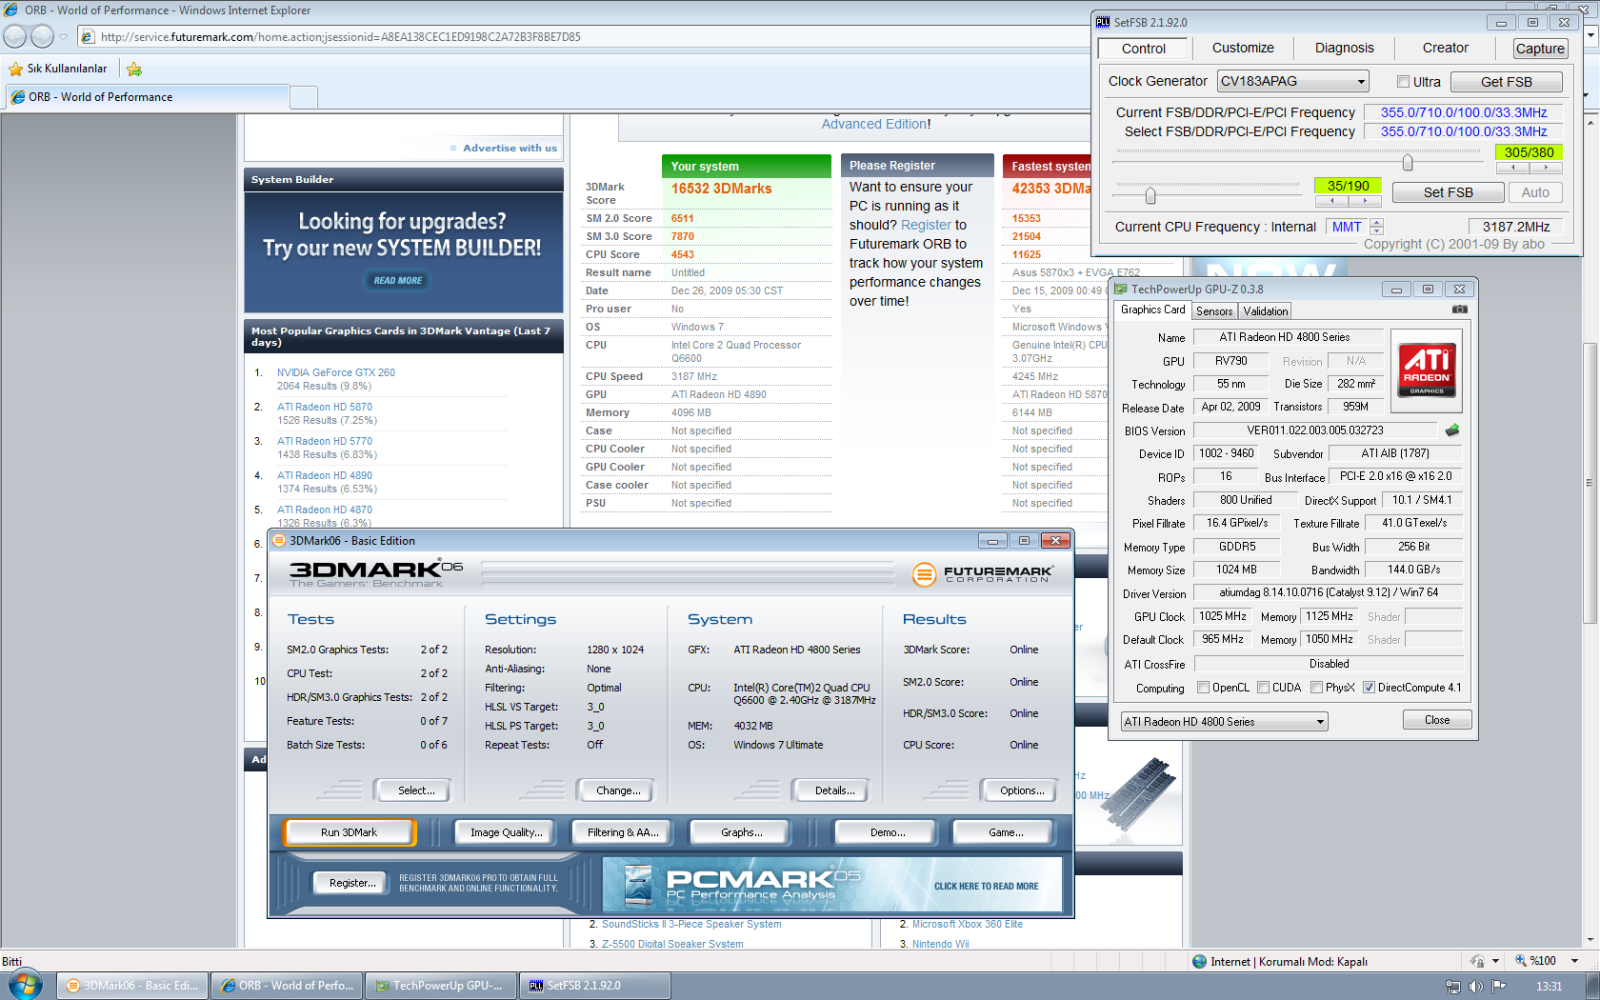The image size is (1600, 1000).
Task: Click the Internet Explorer back arrow button
Action: (15, 37)
